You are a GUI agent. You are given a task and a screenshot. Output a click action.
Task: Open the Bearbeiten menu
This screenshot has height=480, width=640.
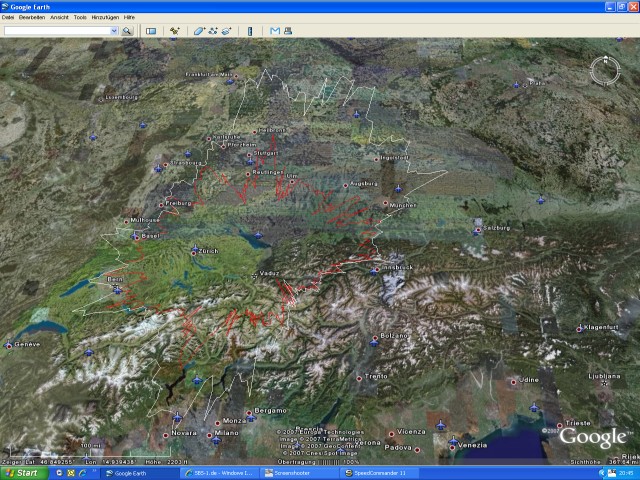32,17
